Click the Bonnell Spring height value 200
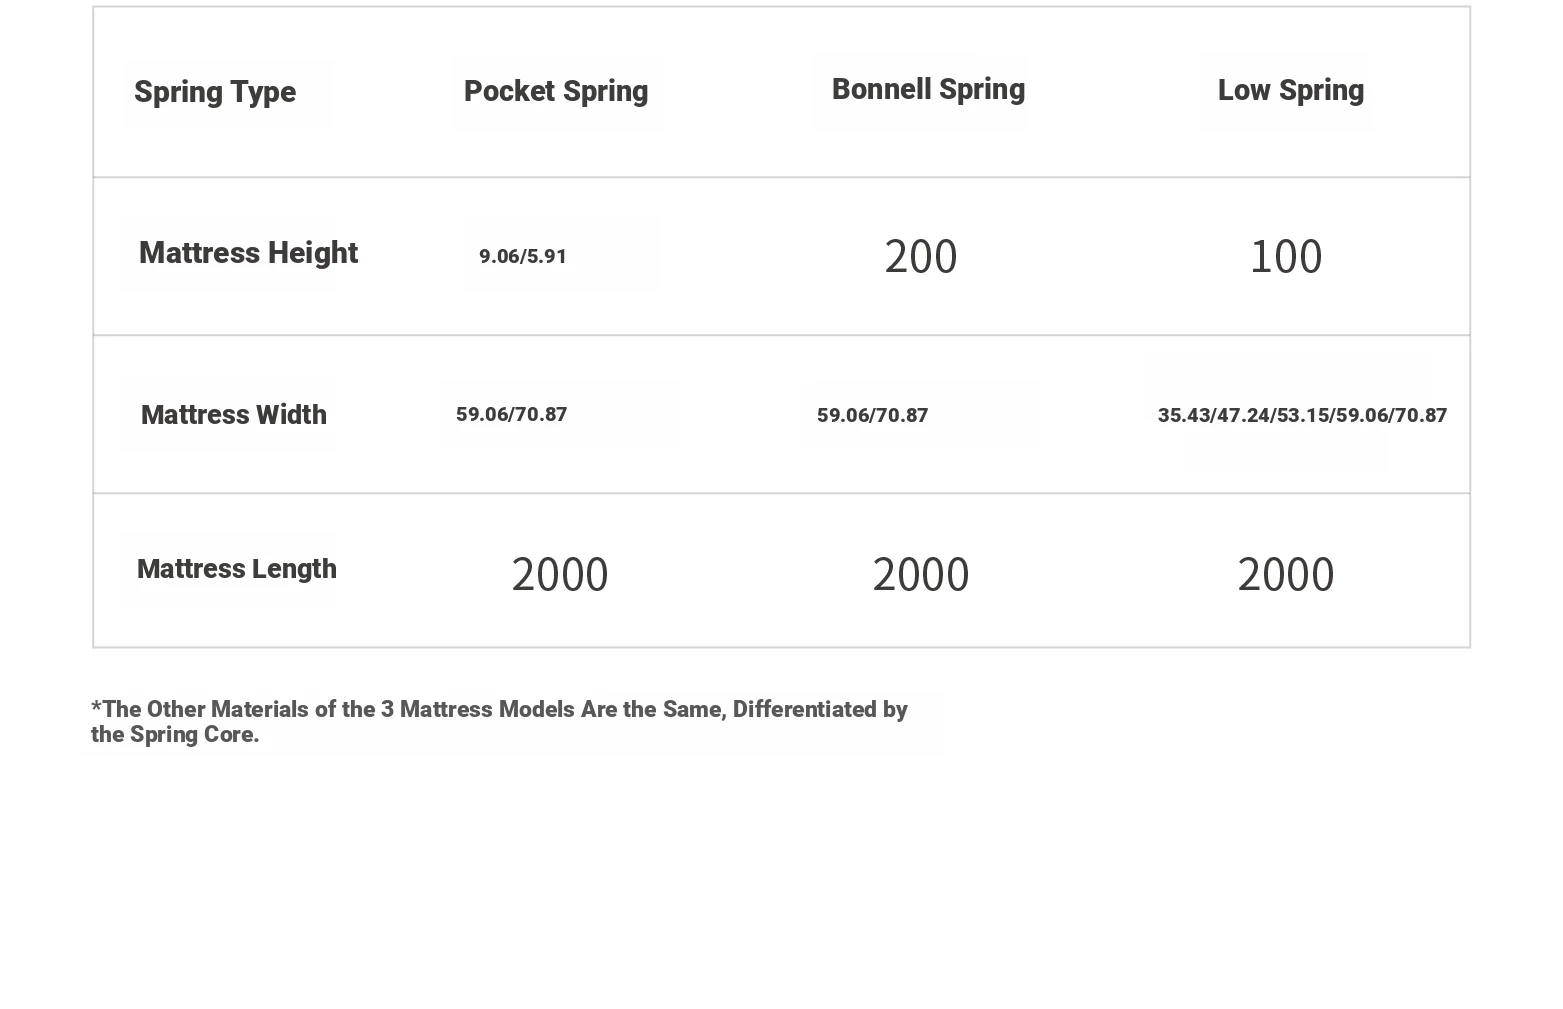The image size is (1563, 1009). click(921, 257)
